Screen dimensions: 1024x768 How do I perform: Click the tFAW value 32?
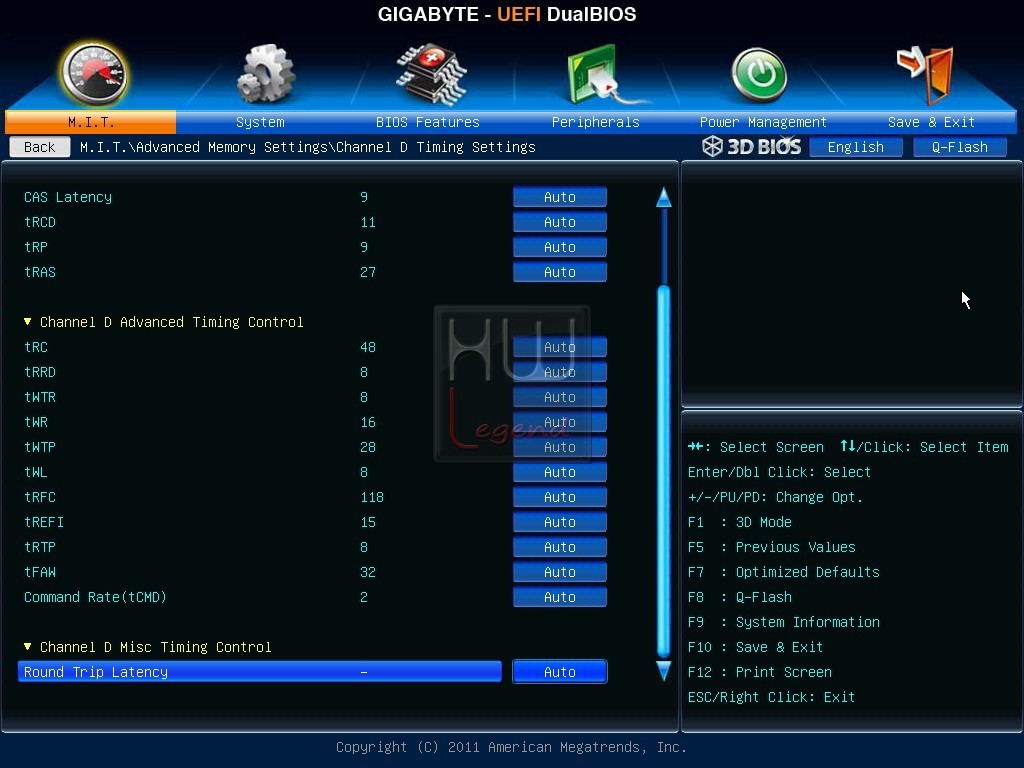368,572
